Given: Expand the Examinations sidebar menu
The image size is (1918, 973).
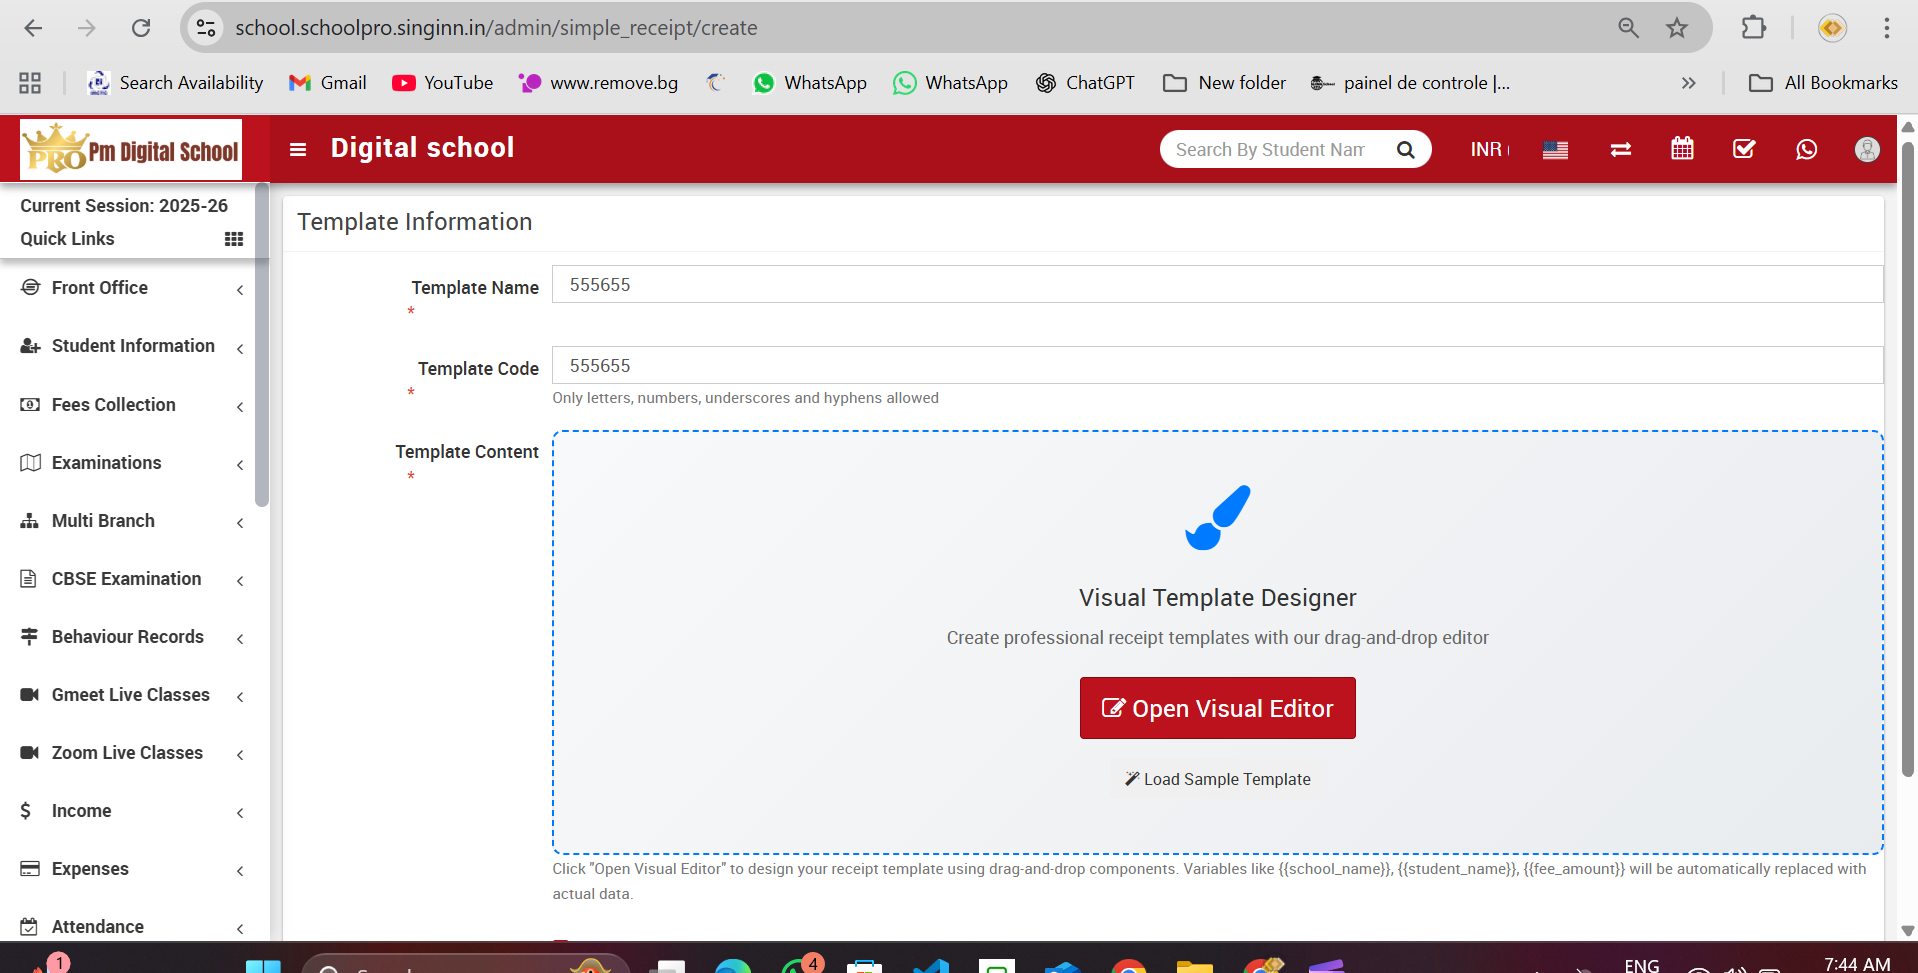Looking at the screenshot, I should pos(106,463).
